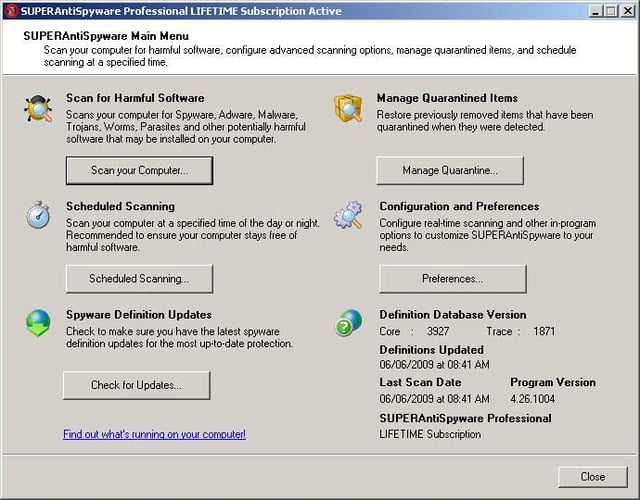Click the SUPERAntiSpyware Main Menu title
The image size is (640, 500).
[x=106, y=36]
